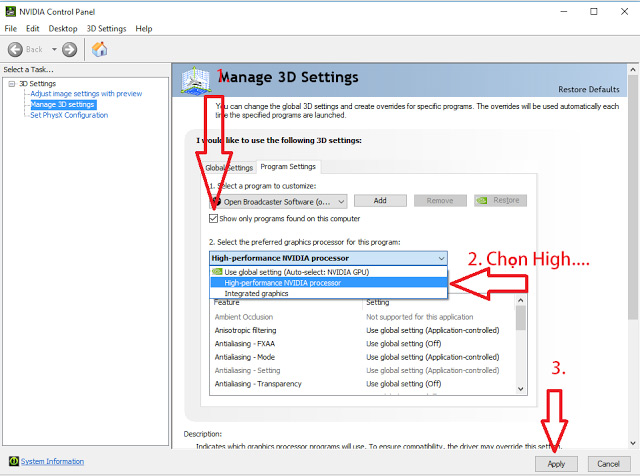Choose Integrated graphics from the list
Image resolution: width=640 pixels, height=476 pixels.
(x=256, y=293)
